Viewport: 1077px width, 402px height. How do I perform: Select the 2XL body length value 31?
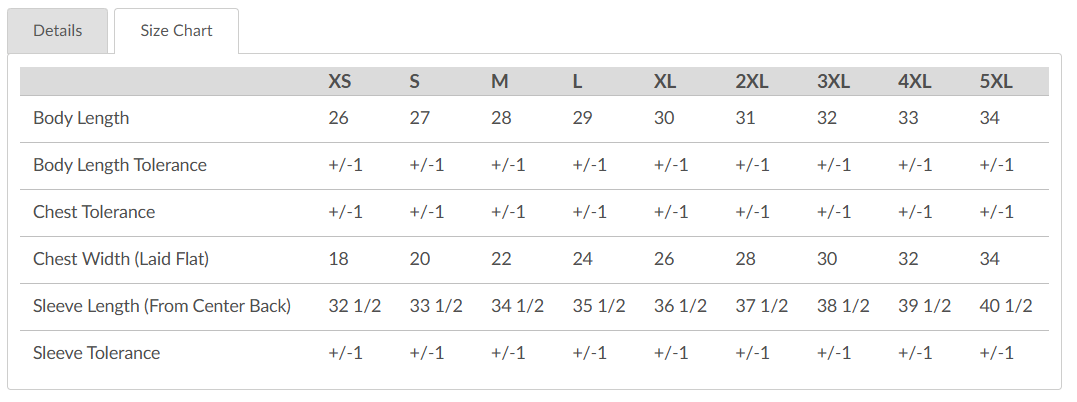click(x=746, y=118)
